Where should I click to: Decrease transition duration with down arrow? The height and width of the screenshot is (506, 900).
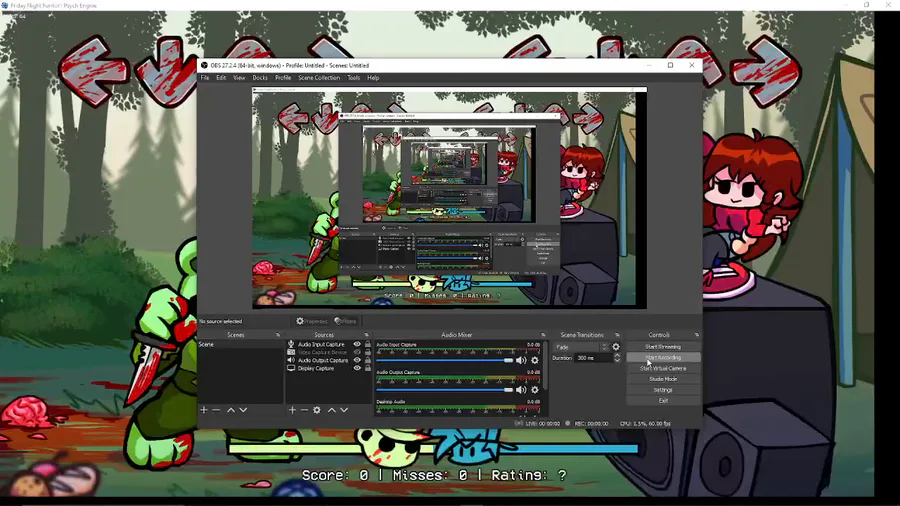617,360
